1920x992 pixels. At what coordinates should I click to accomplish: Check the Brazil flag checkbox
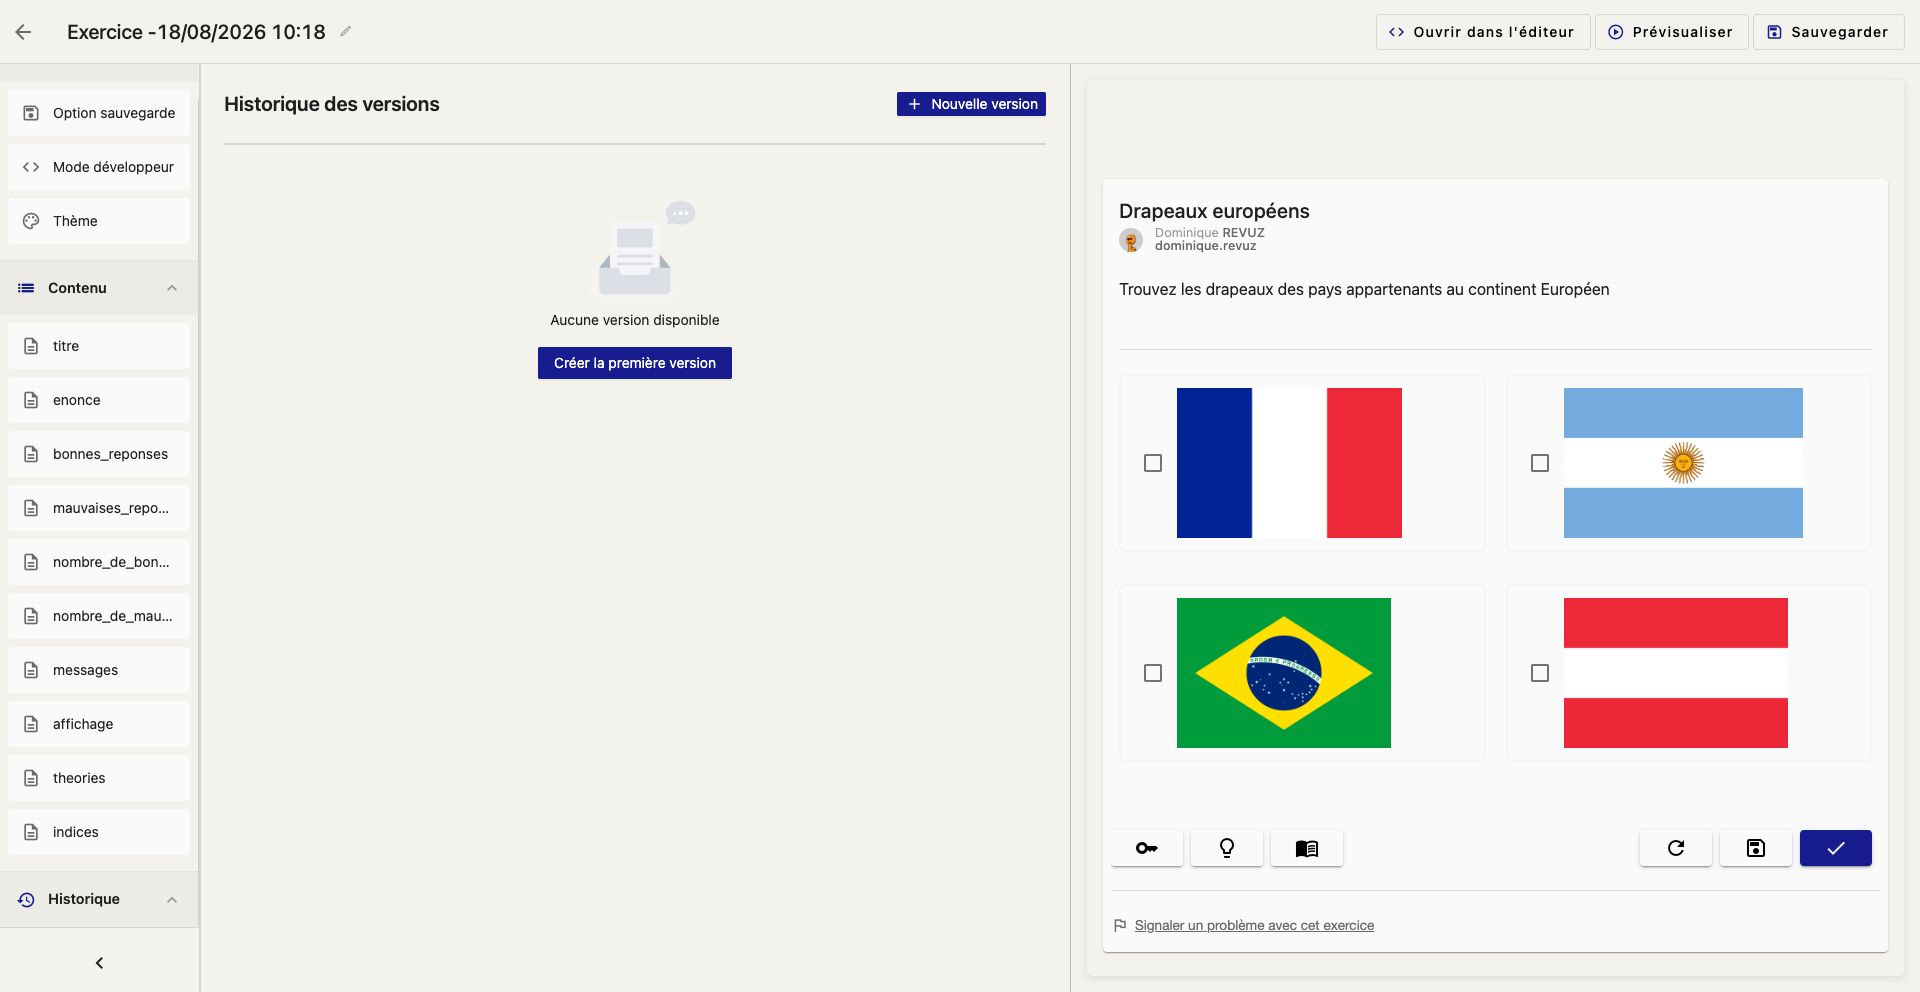1153,673
